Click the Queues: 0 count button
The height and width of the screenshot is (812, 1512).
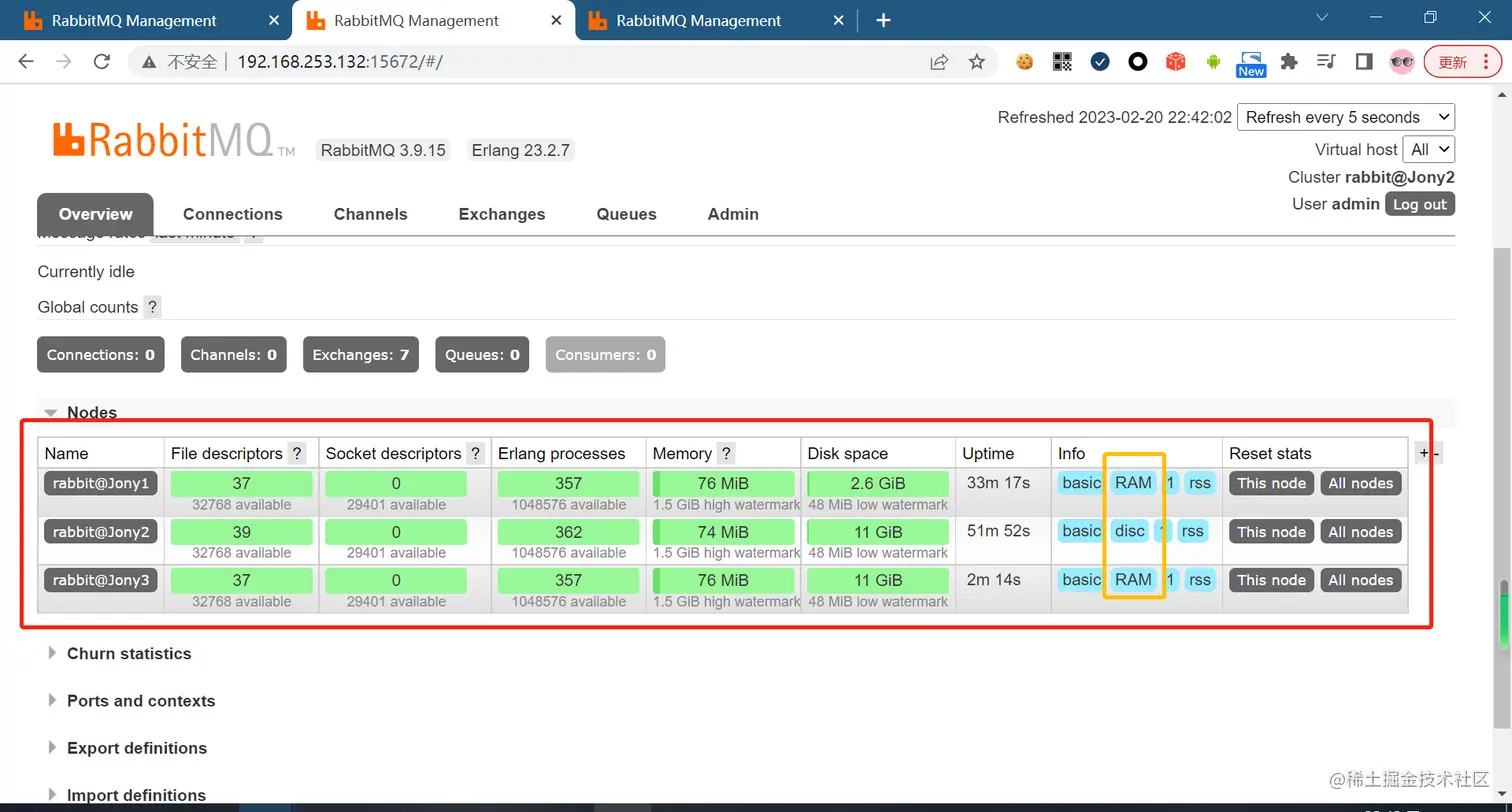click(482, 355)
